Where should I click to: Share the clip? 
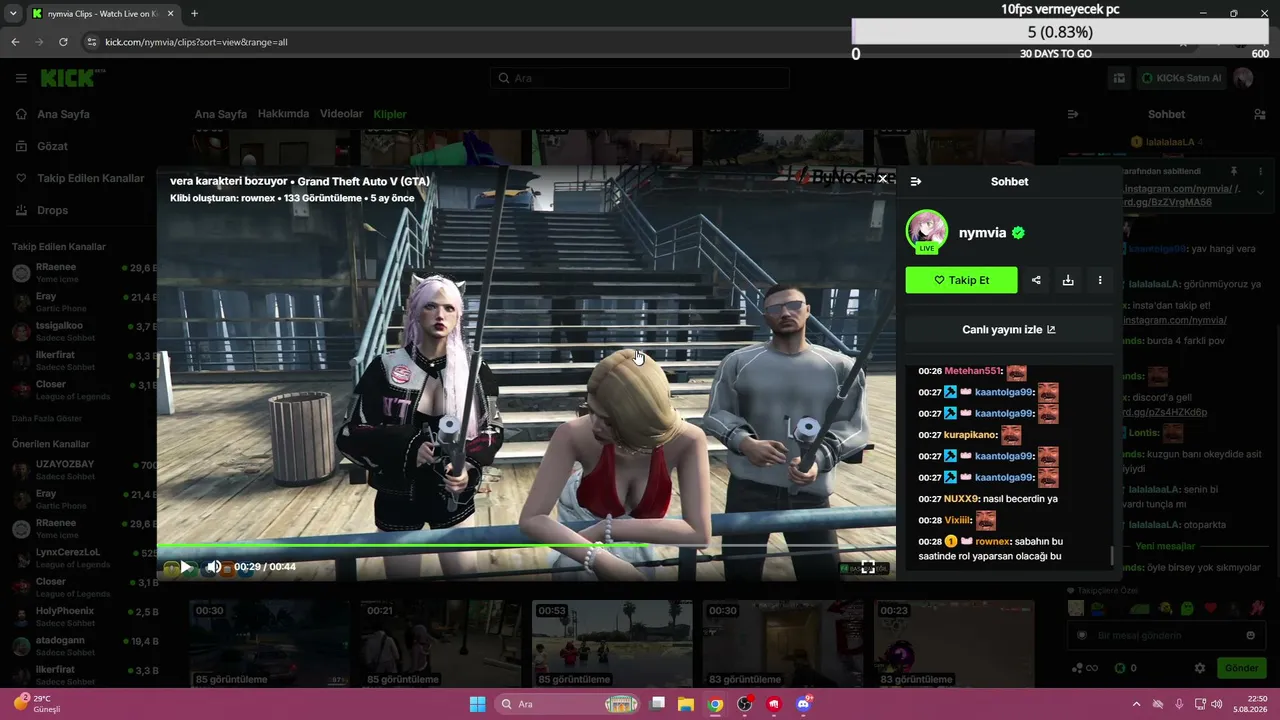1036,280
